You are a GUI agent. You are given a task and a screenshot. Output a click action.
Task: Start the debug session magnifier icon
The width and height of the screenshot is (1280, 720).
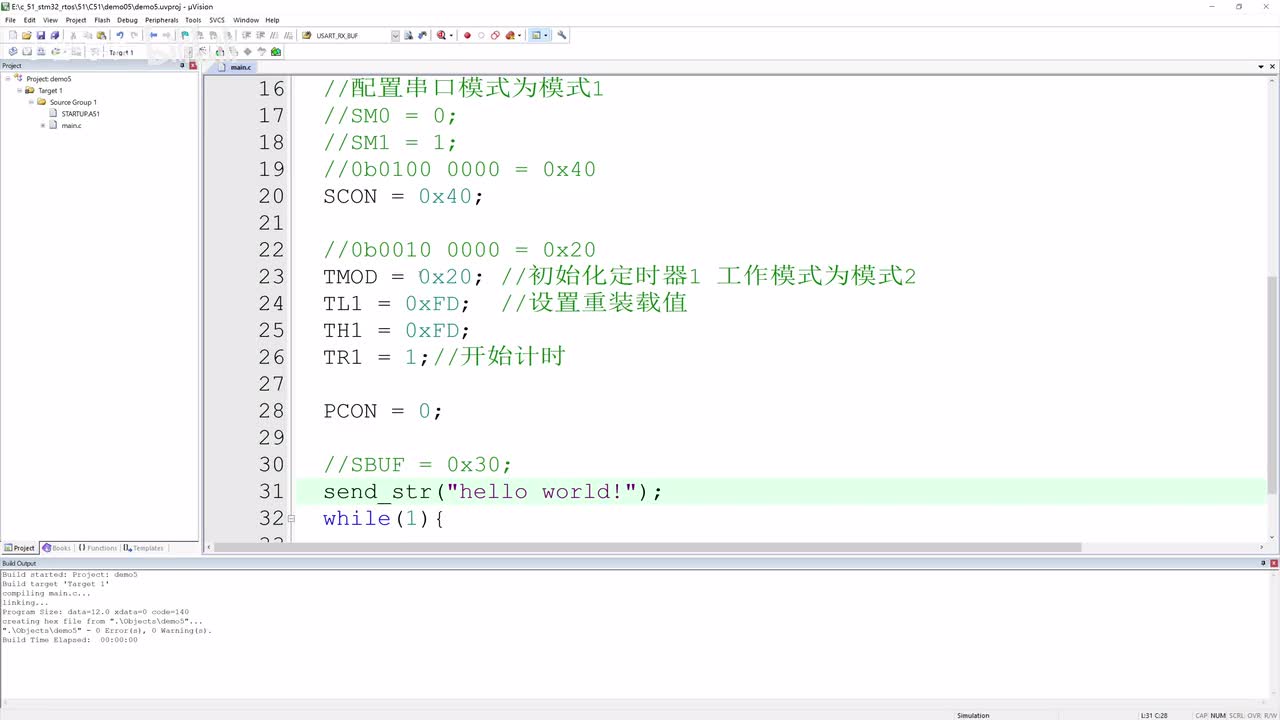(x=441, y=35)
